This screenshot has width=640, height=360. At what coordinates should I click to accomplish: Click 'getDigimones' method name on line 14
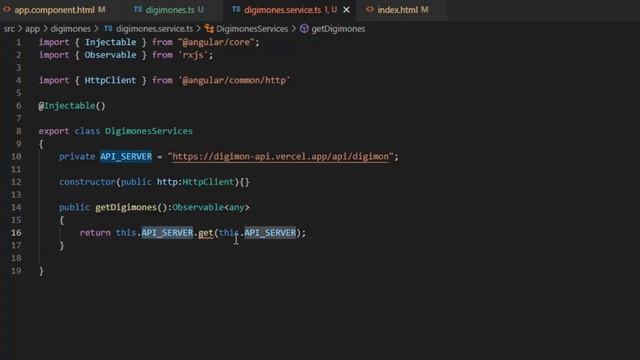(126, 207)
